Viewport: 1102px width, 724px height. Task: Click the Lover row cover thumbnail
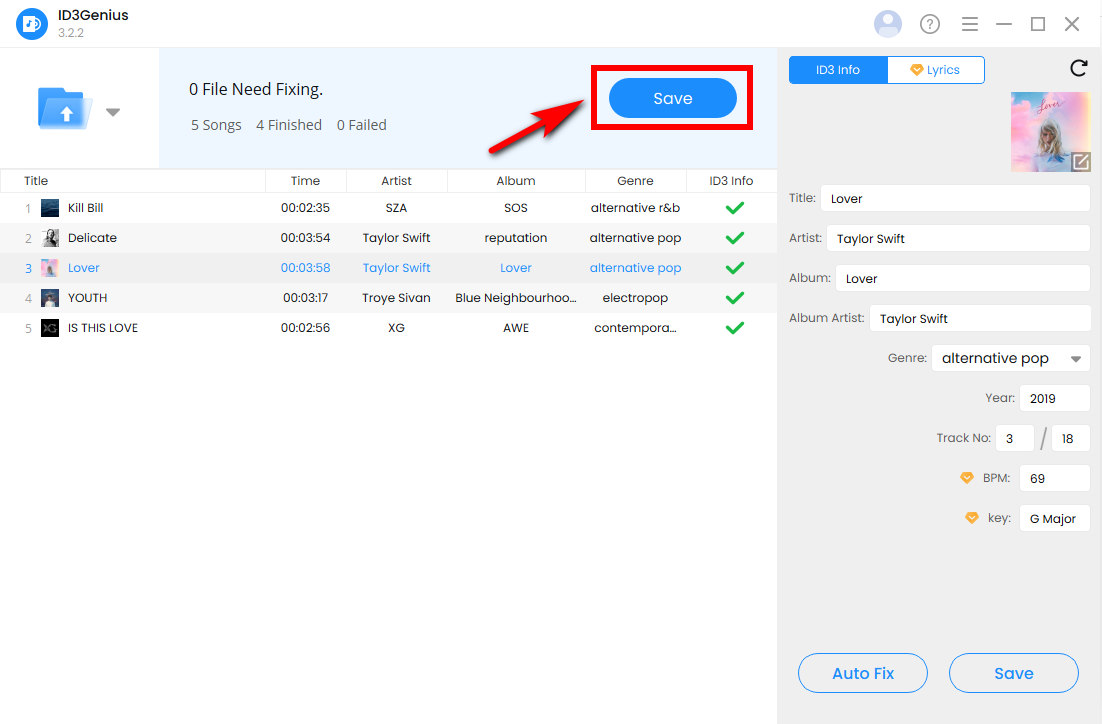point(50,268)
